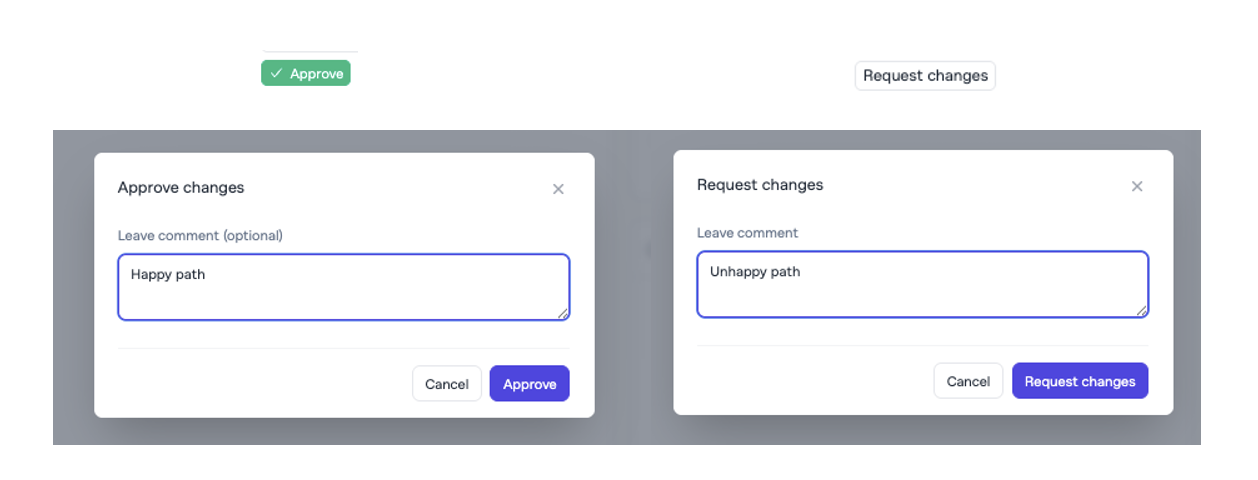Click the checkmark icon on green Approve
The image size is (1258, 480).
tap(276, 74)
